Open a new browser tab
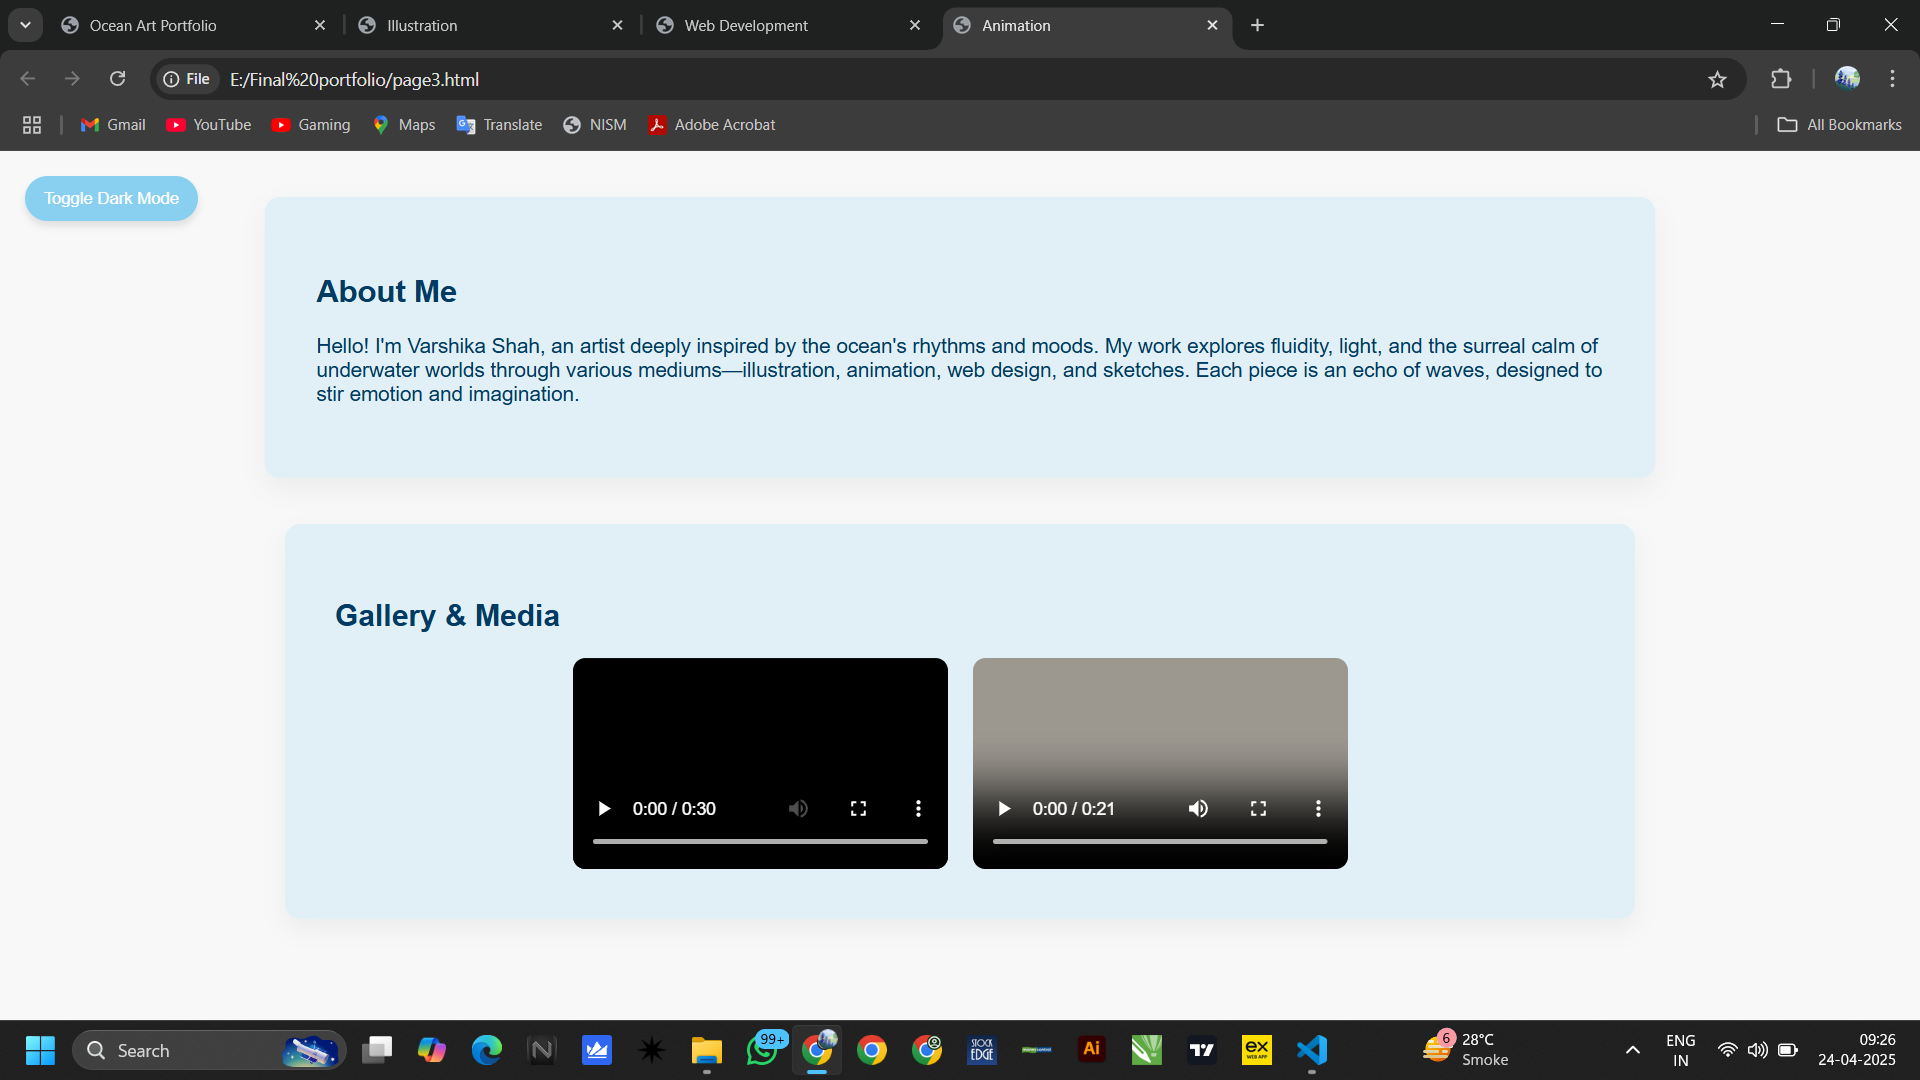Screen dimensions: 1920x1080 (1257, 26)
